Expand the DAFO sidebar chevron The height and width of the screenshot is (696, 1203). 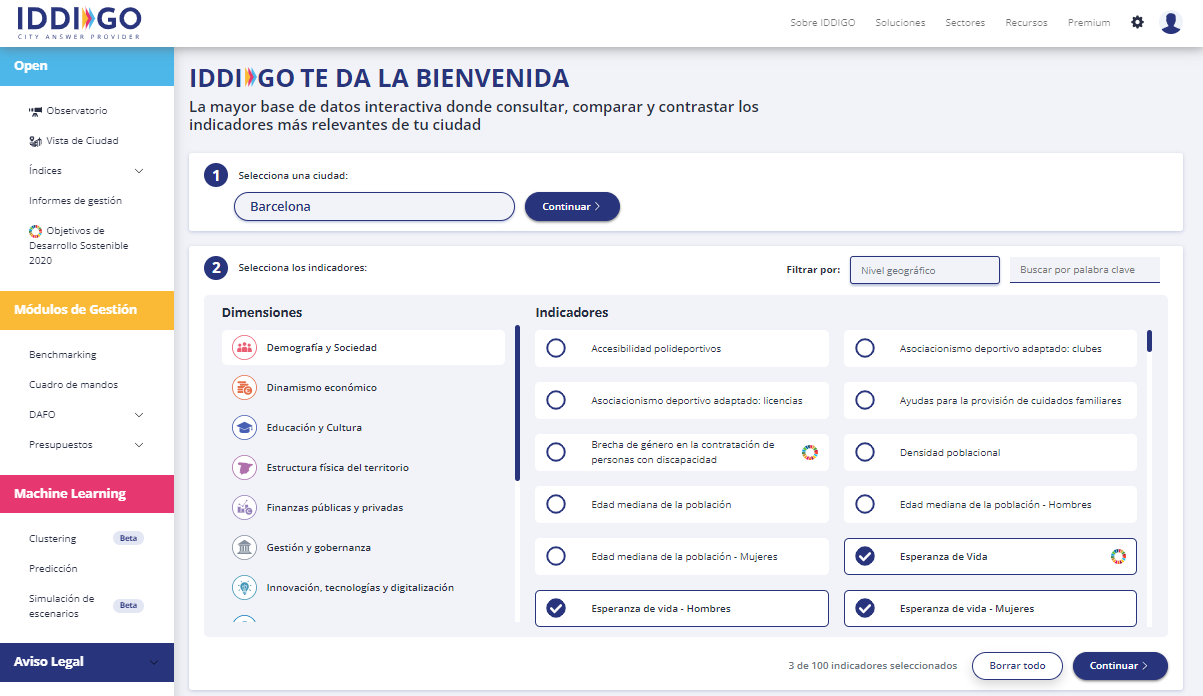pos(139,415)
